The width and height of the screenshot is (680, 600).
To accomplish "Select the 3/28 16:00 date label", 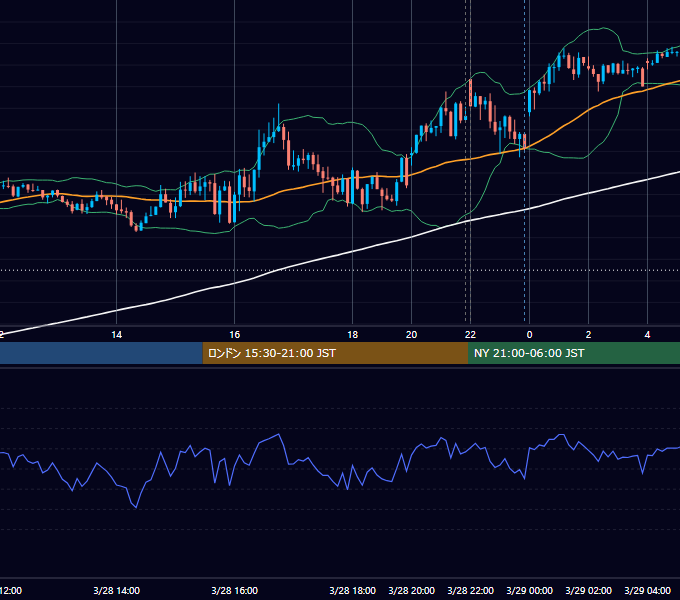I will click(235, 590).
